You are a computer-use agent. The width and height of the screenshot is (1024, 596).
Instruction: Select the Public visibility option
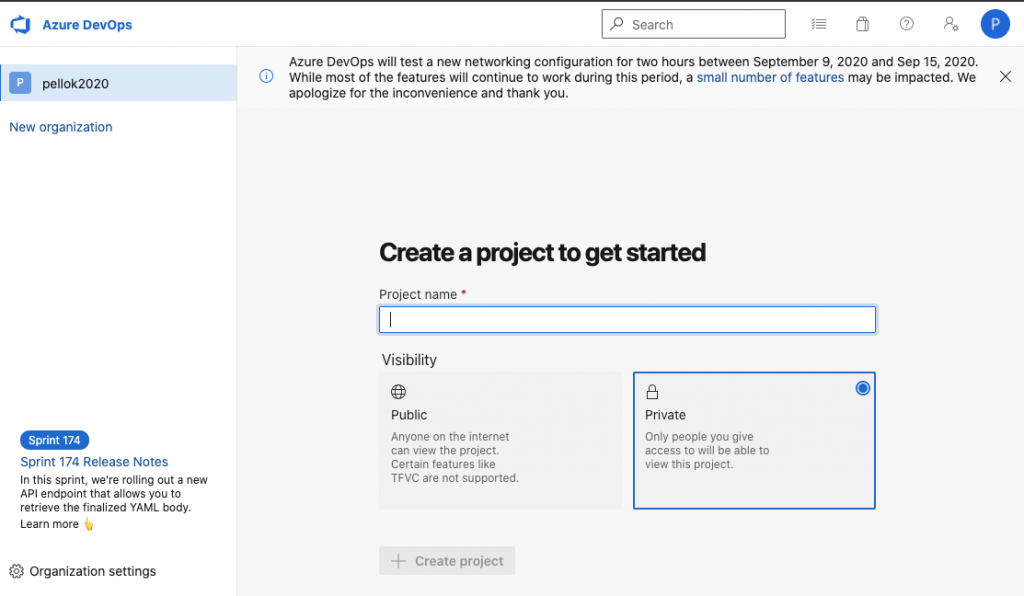point(500,441)
